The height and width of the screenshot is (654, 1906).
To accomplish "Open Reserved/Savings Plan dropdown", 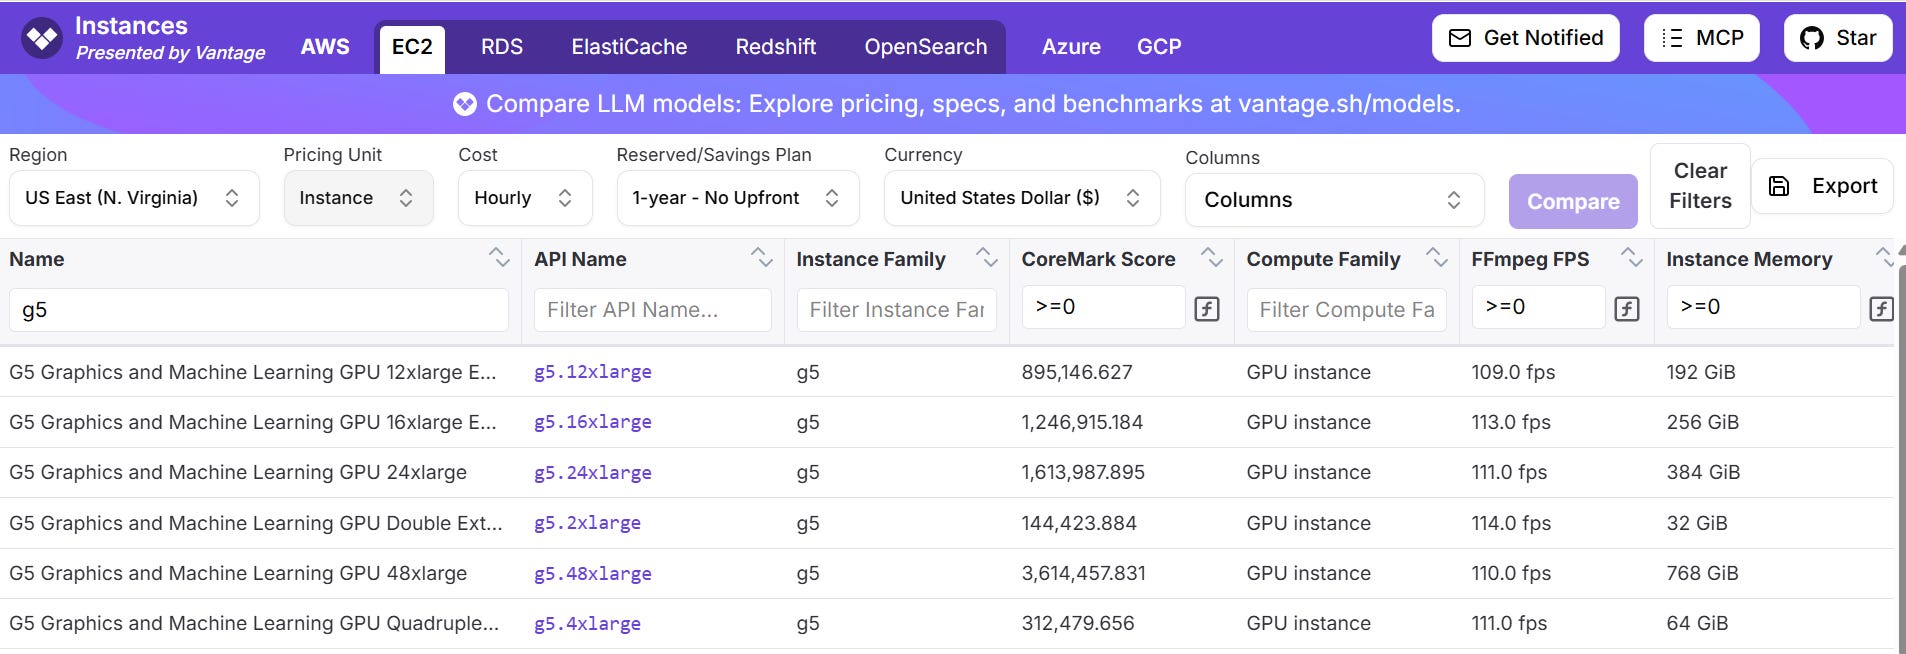I will [x=738, y=198].
